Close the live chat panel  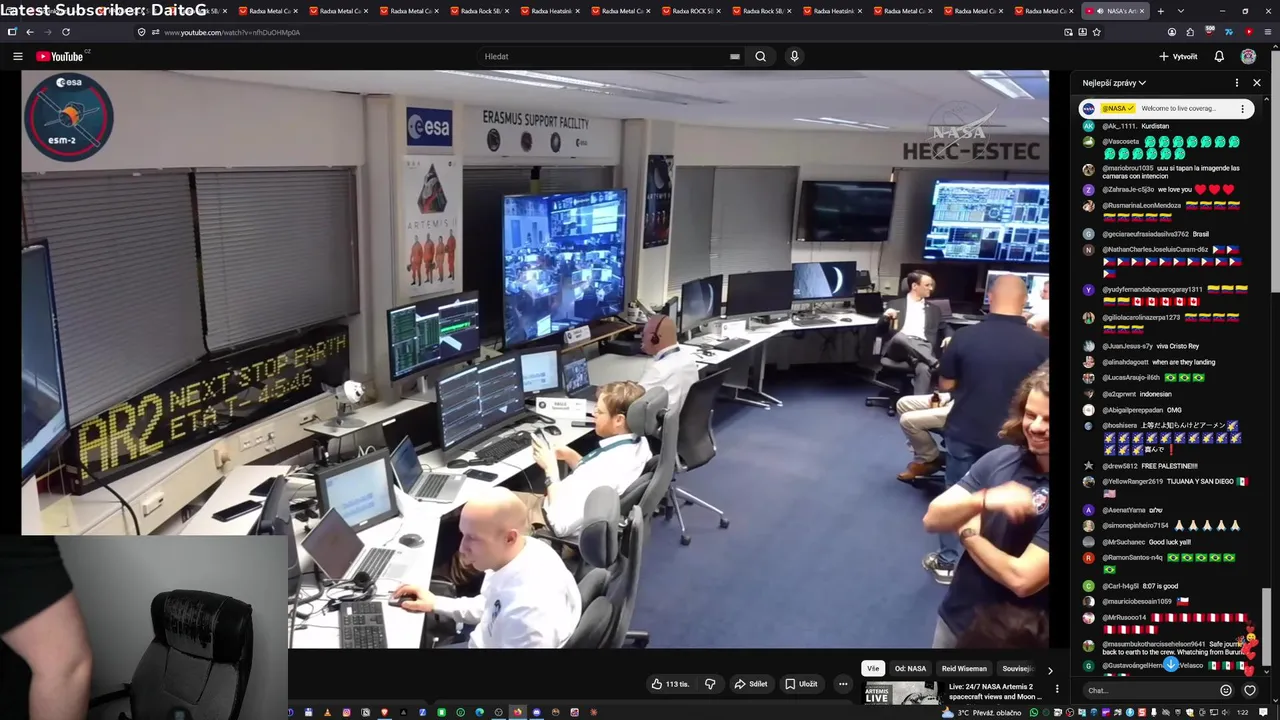point(1257,83)
